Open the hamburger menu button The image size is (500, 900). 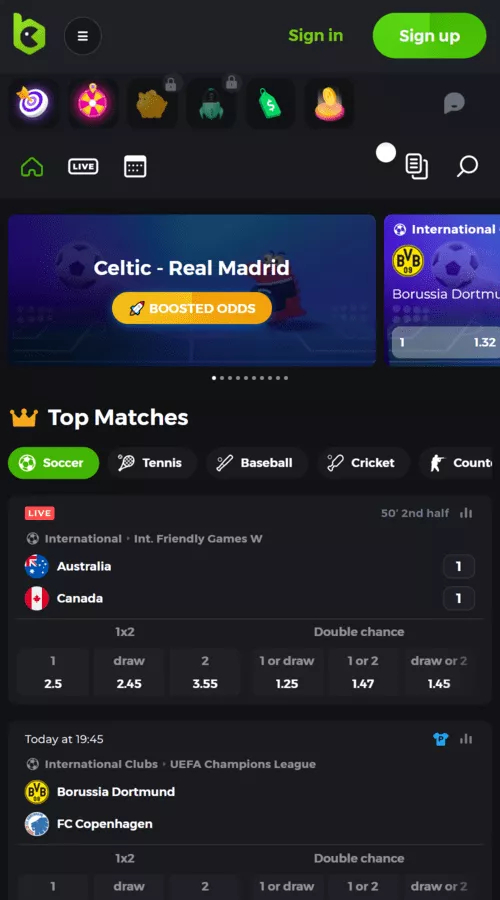pos(83,36)
